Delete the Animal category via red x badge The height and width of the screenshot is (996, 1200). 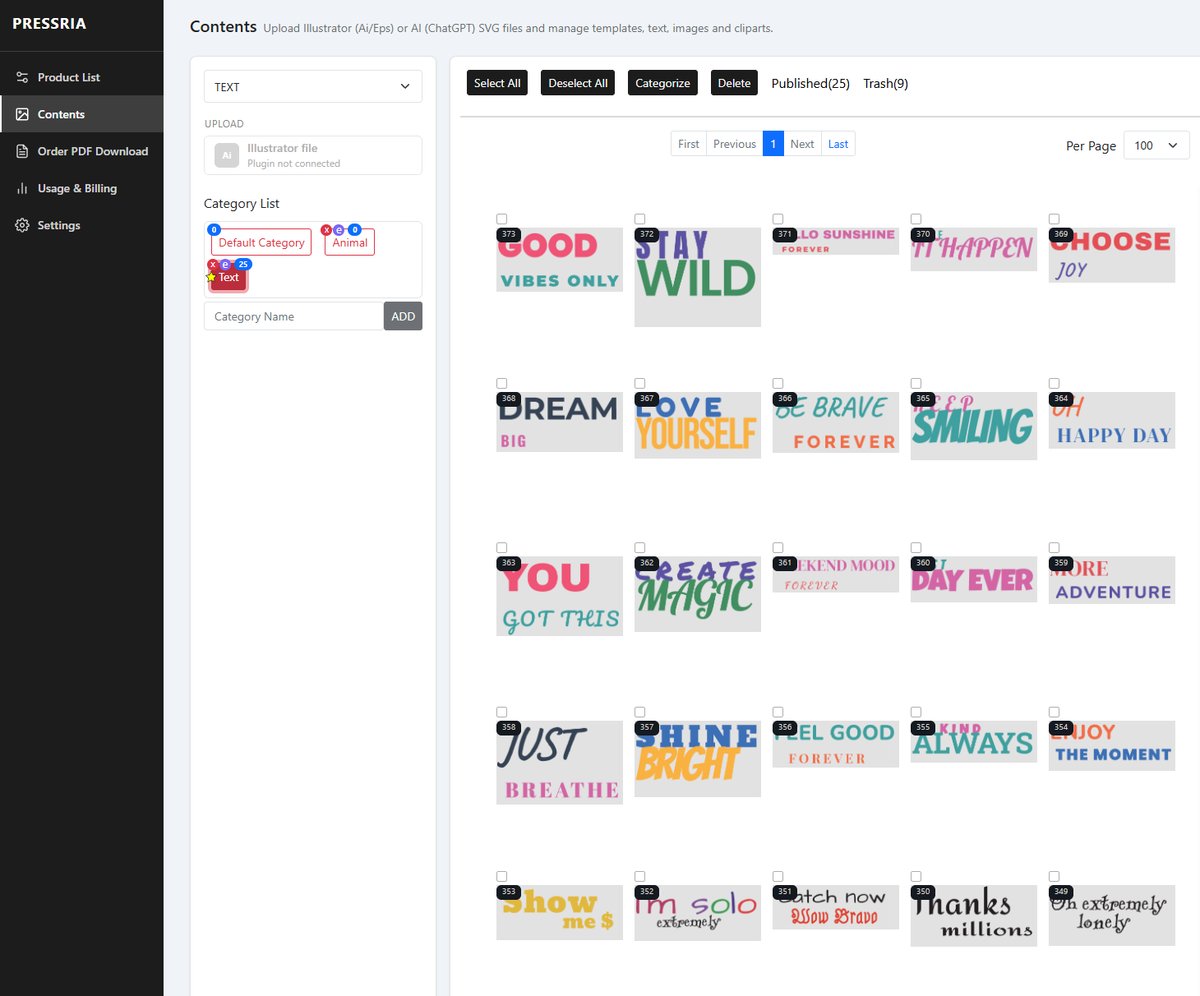pyautogui.click(x=326, y=229)
